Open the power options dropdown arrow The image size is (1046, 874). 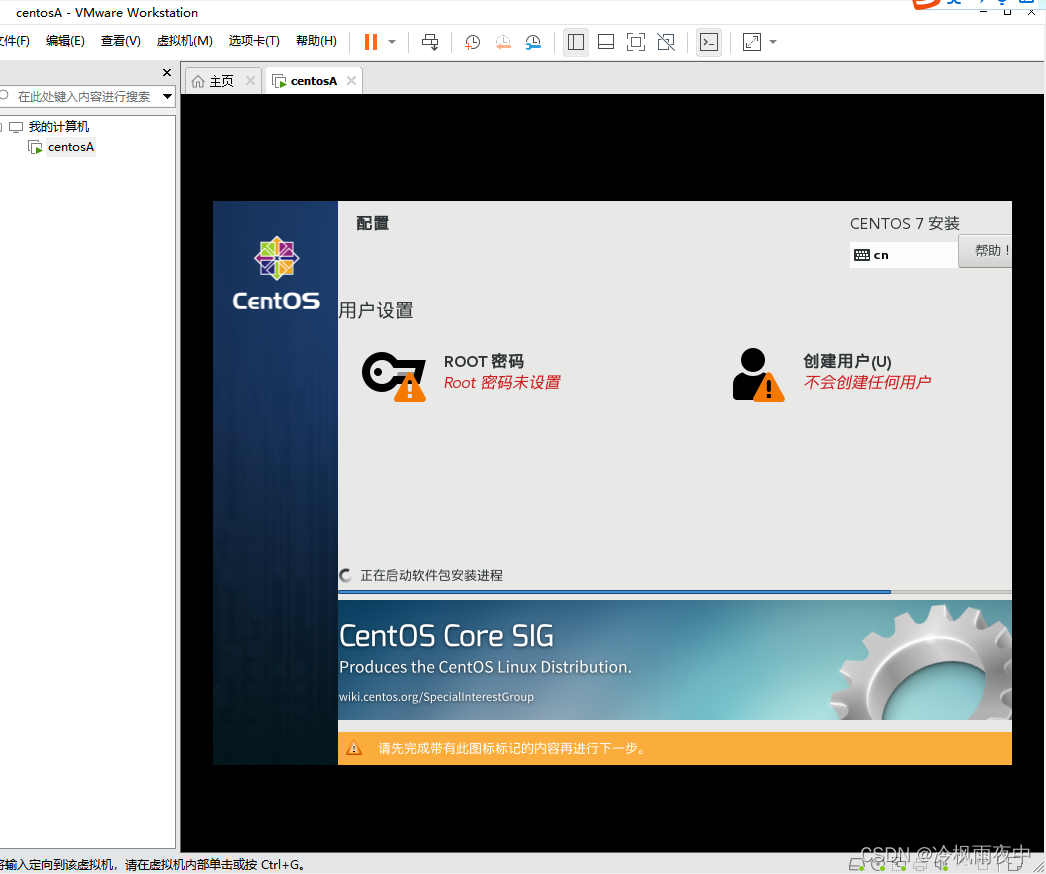392,42
